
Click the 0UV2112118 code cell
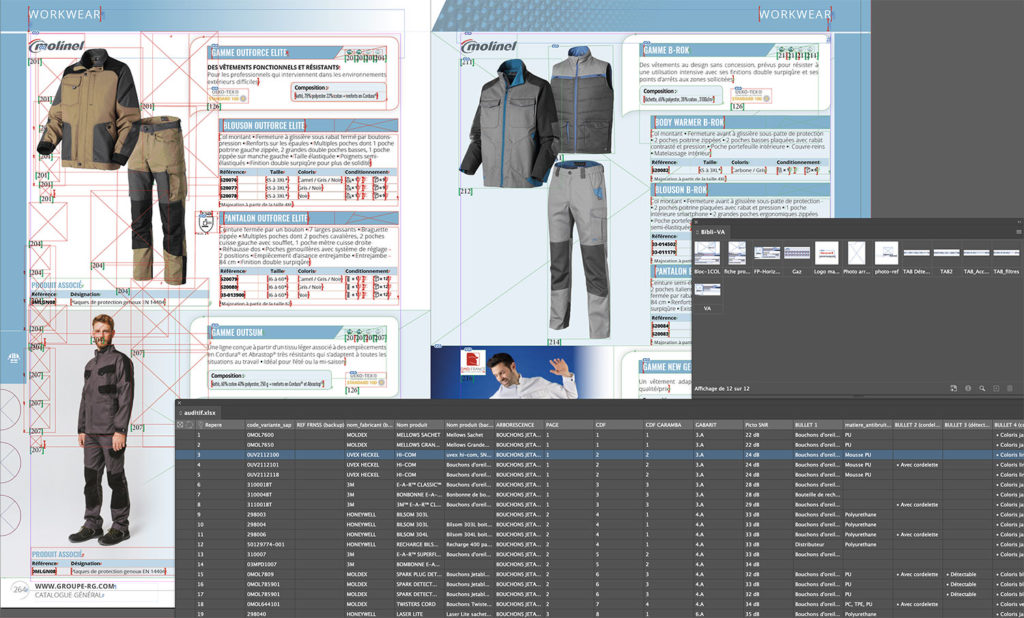[269, 475]
